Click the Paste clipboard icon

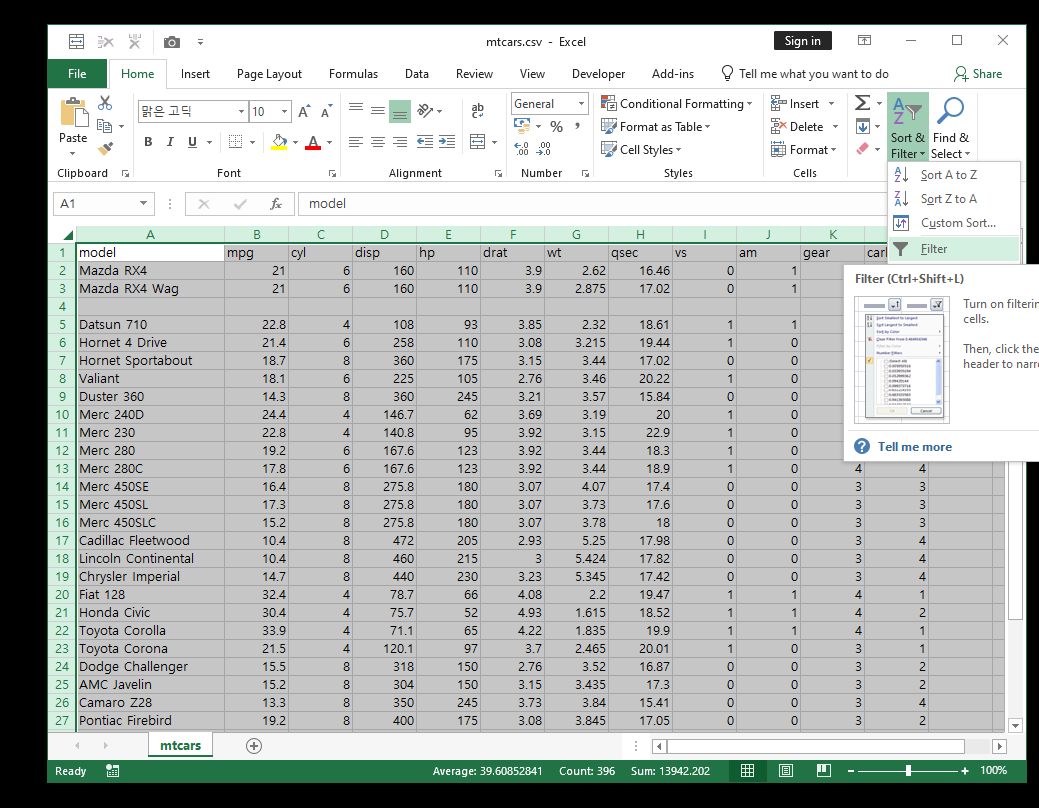pos(74,112)
